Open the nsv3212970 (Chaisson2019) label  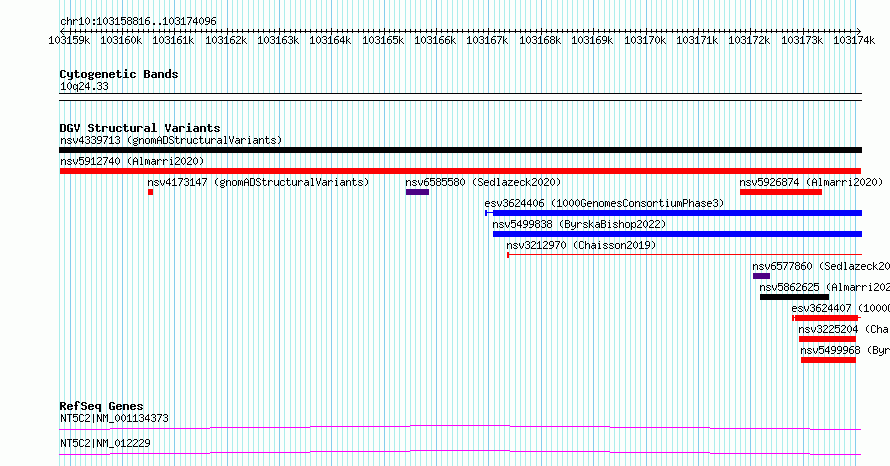(581, 245)
